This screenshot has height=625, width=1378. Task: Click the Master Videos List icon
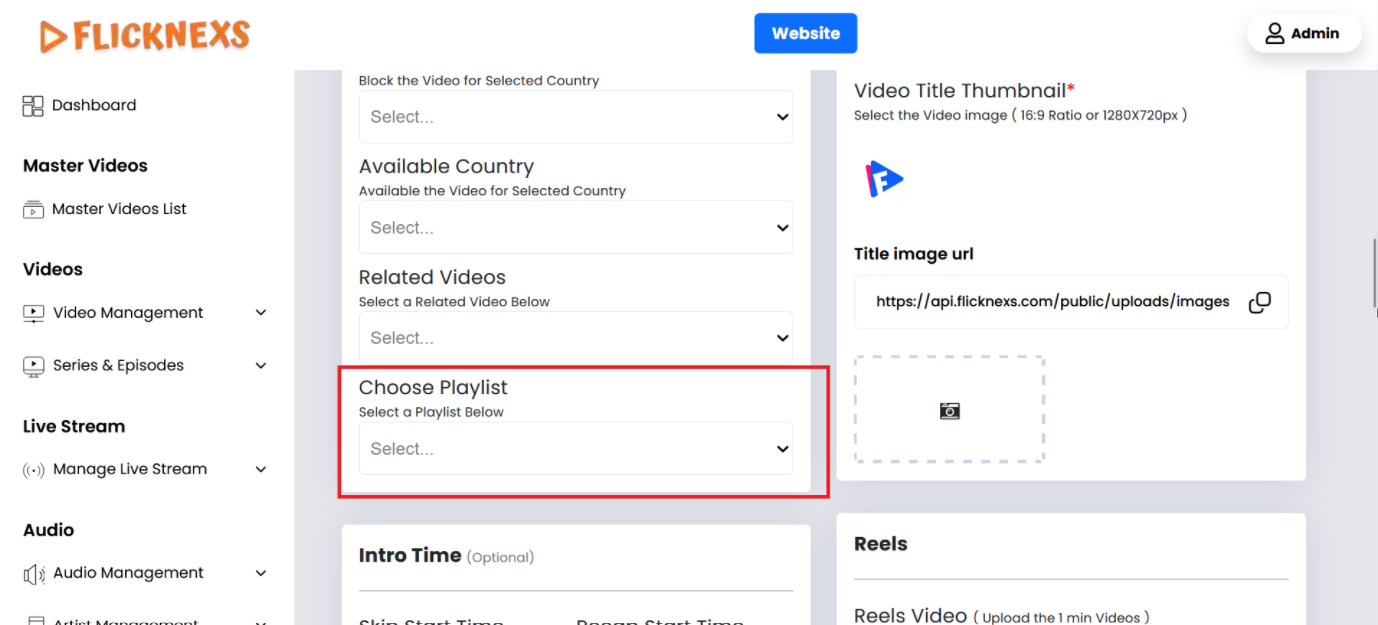[x=33, y=210]
